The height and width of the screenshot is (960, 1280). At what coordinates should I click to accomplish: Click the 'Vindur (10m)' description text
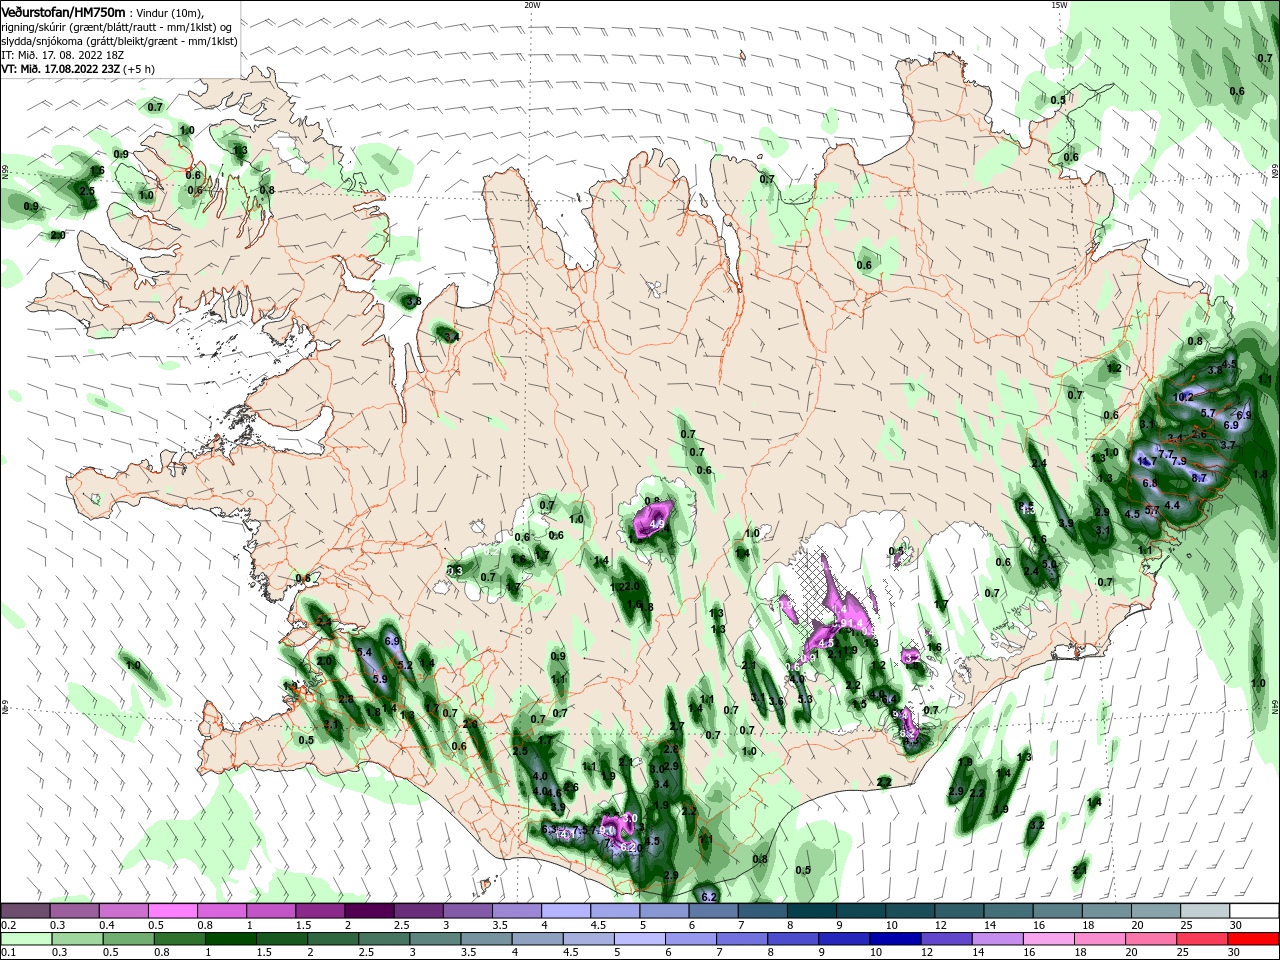click(x=170, y=12)
